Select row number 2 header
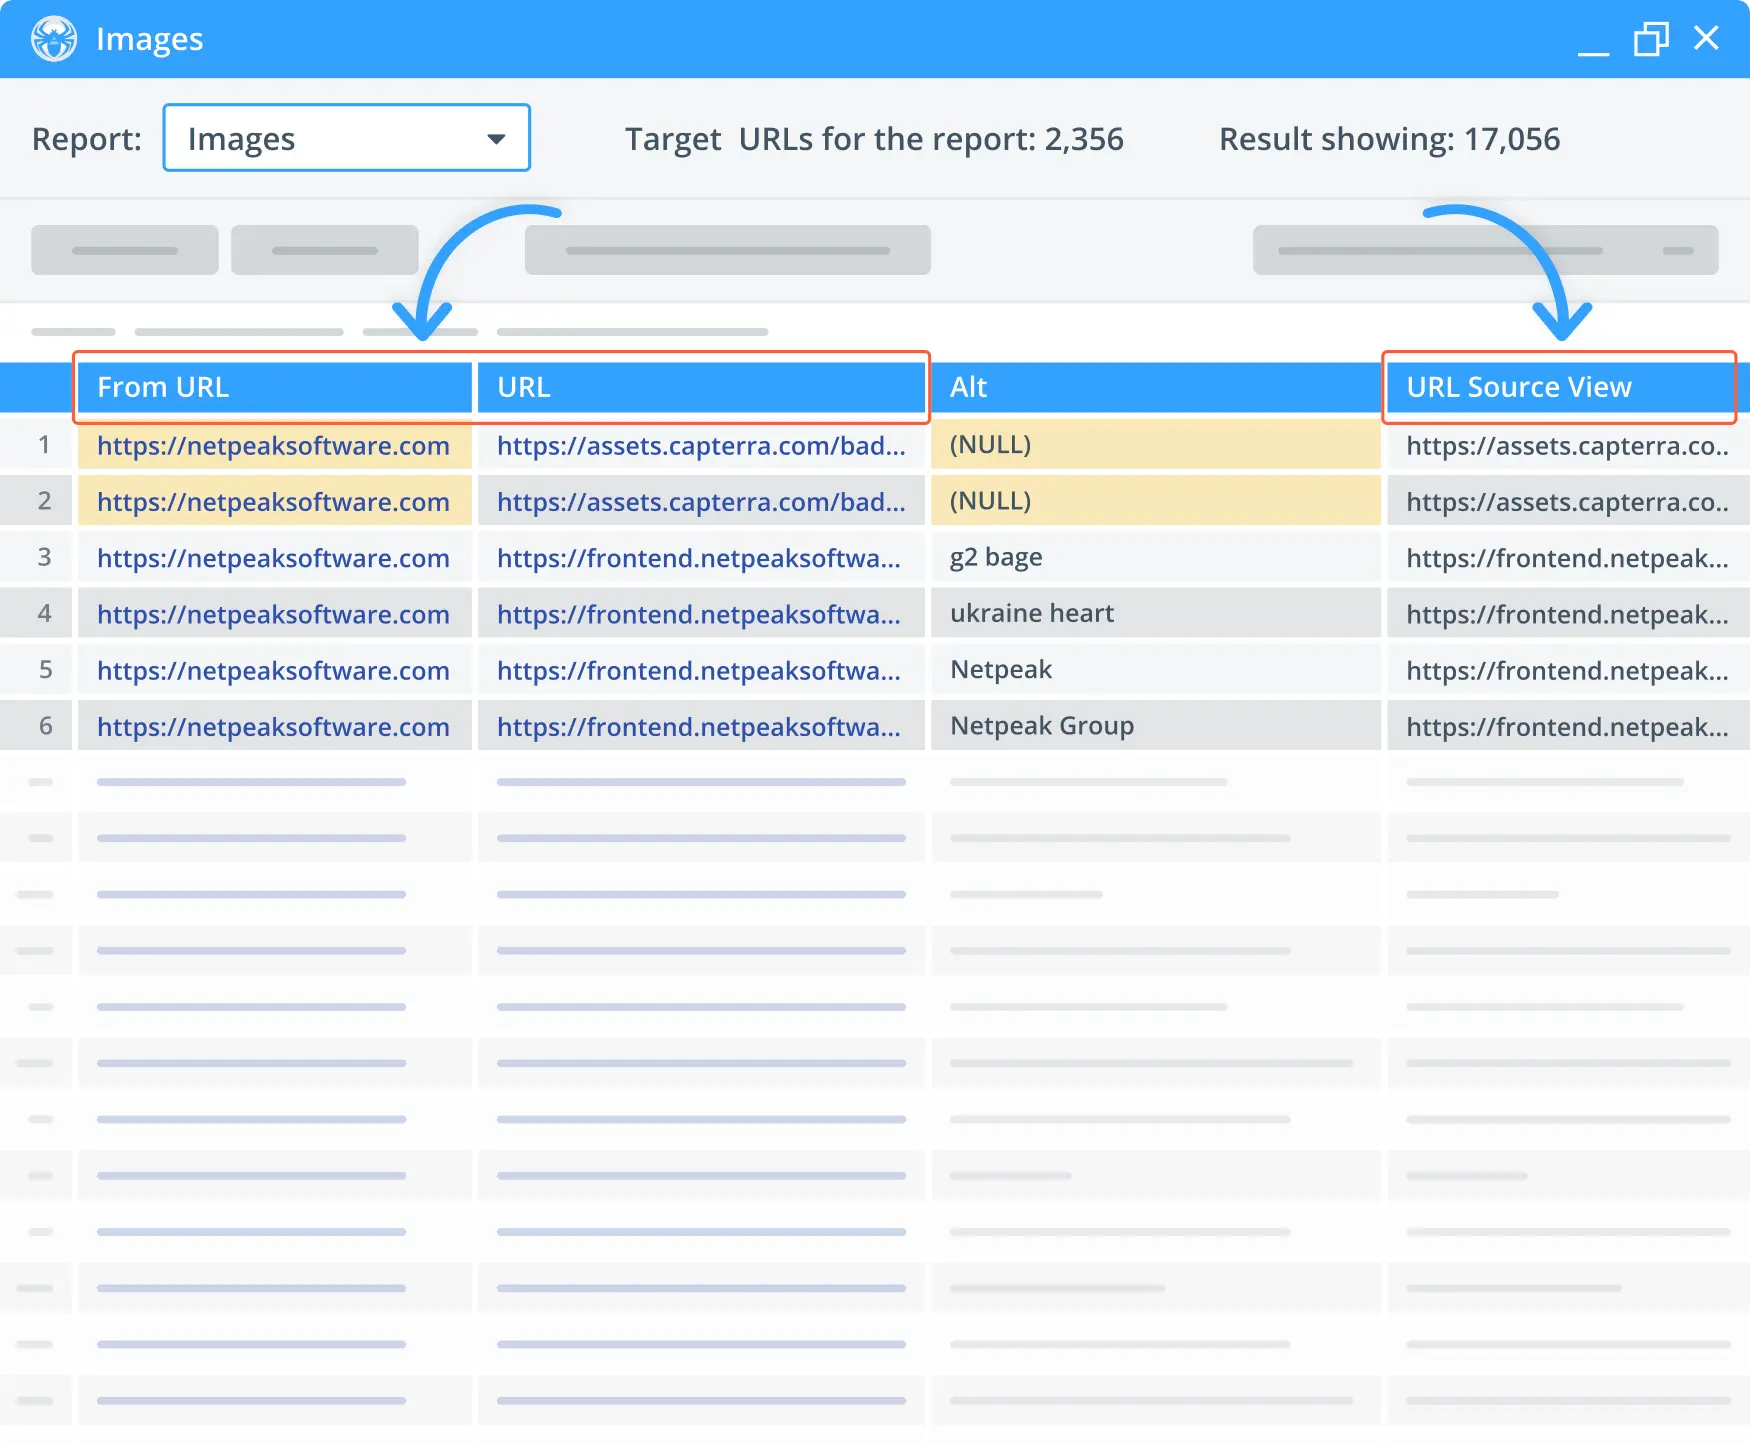The image size is (1750, 1443). click(37, 500)
